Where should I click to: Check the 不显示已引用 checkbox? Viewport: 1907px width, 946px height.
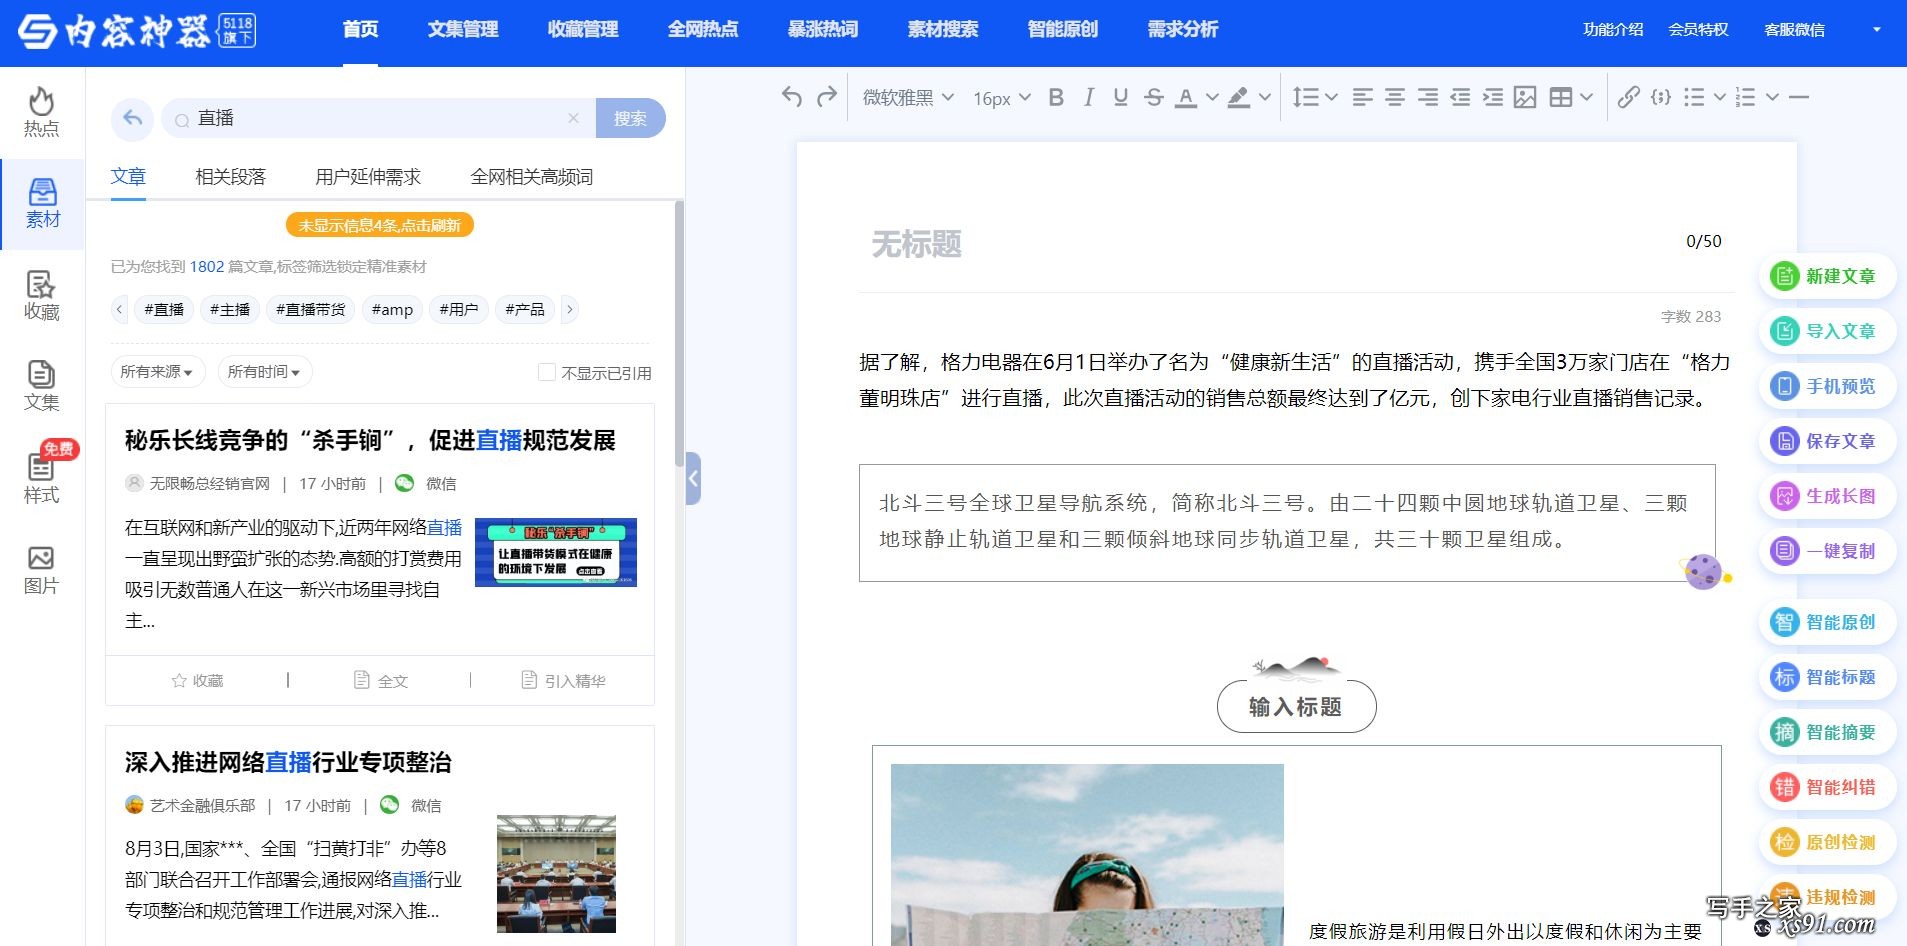click(547, 372)
